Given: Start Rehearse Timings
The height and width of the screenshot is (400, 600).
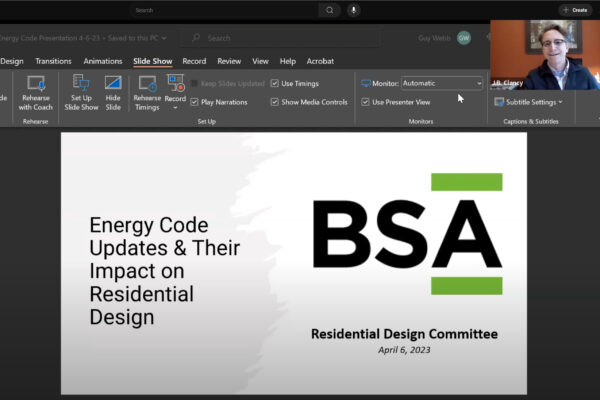Looking at the screenshot, I should click(x=147, y=85).
